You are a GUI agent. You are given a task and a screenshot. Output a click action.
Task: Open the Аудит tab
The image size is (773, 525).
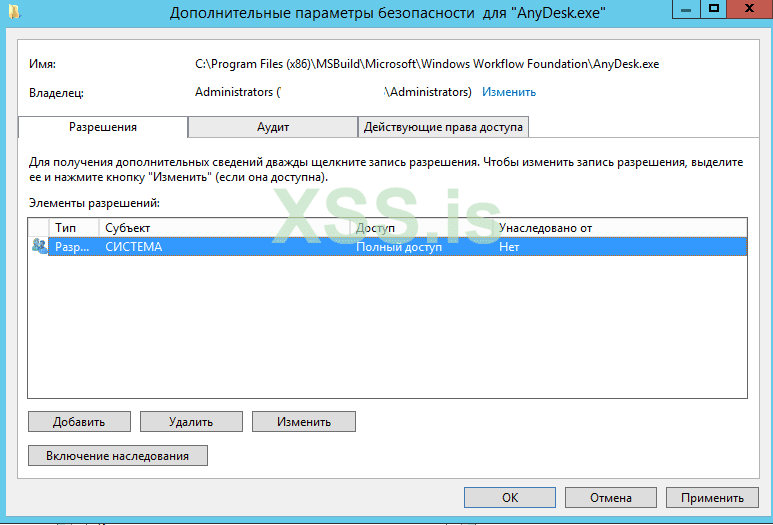(273, 127)
